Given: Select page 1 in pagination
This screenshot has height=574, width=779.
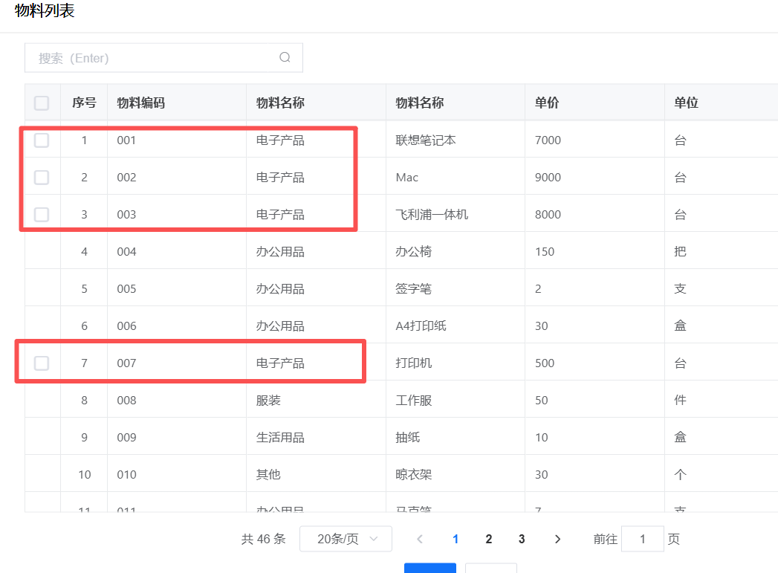Looking at the screenshot, I should [x=456, y=539].
